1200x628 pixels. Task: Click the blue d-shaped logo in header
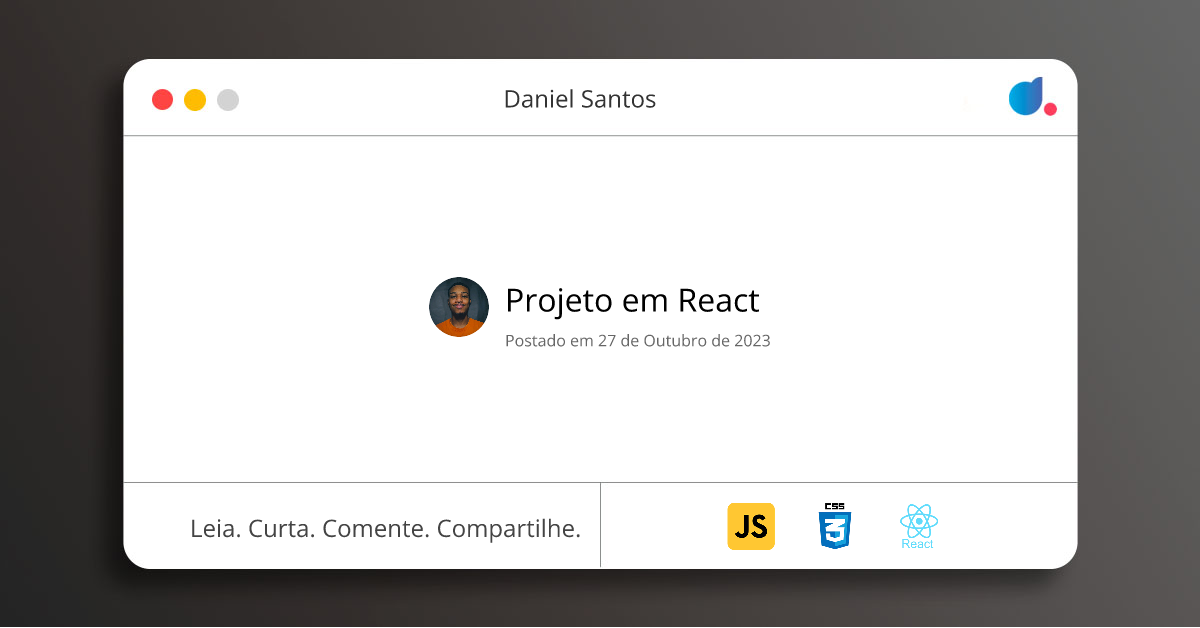click(1026, 96)
